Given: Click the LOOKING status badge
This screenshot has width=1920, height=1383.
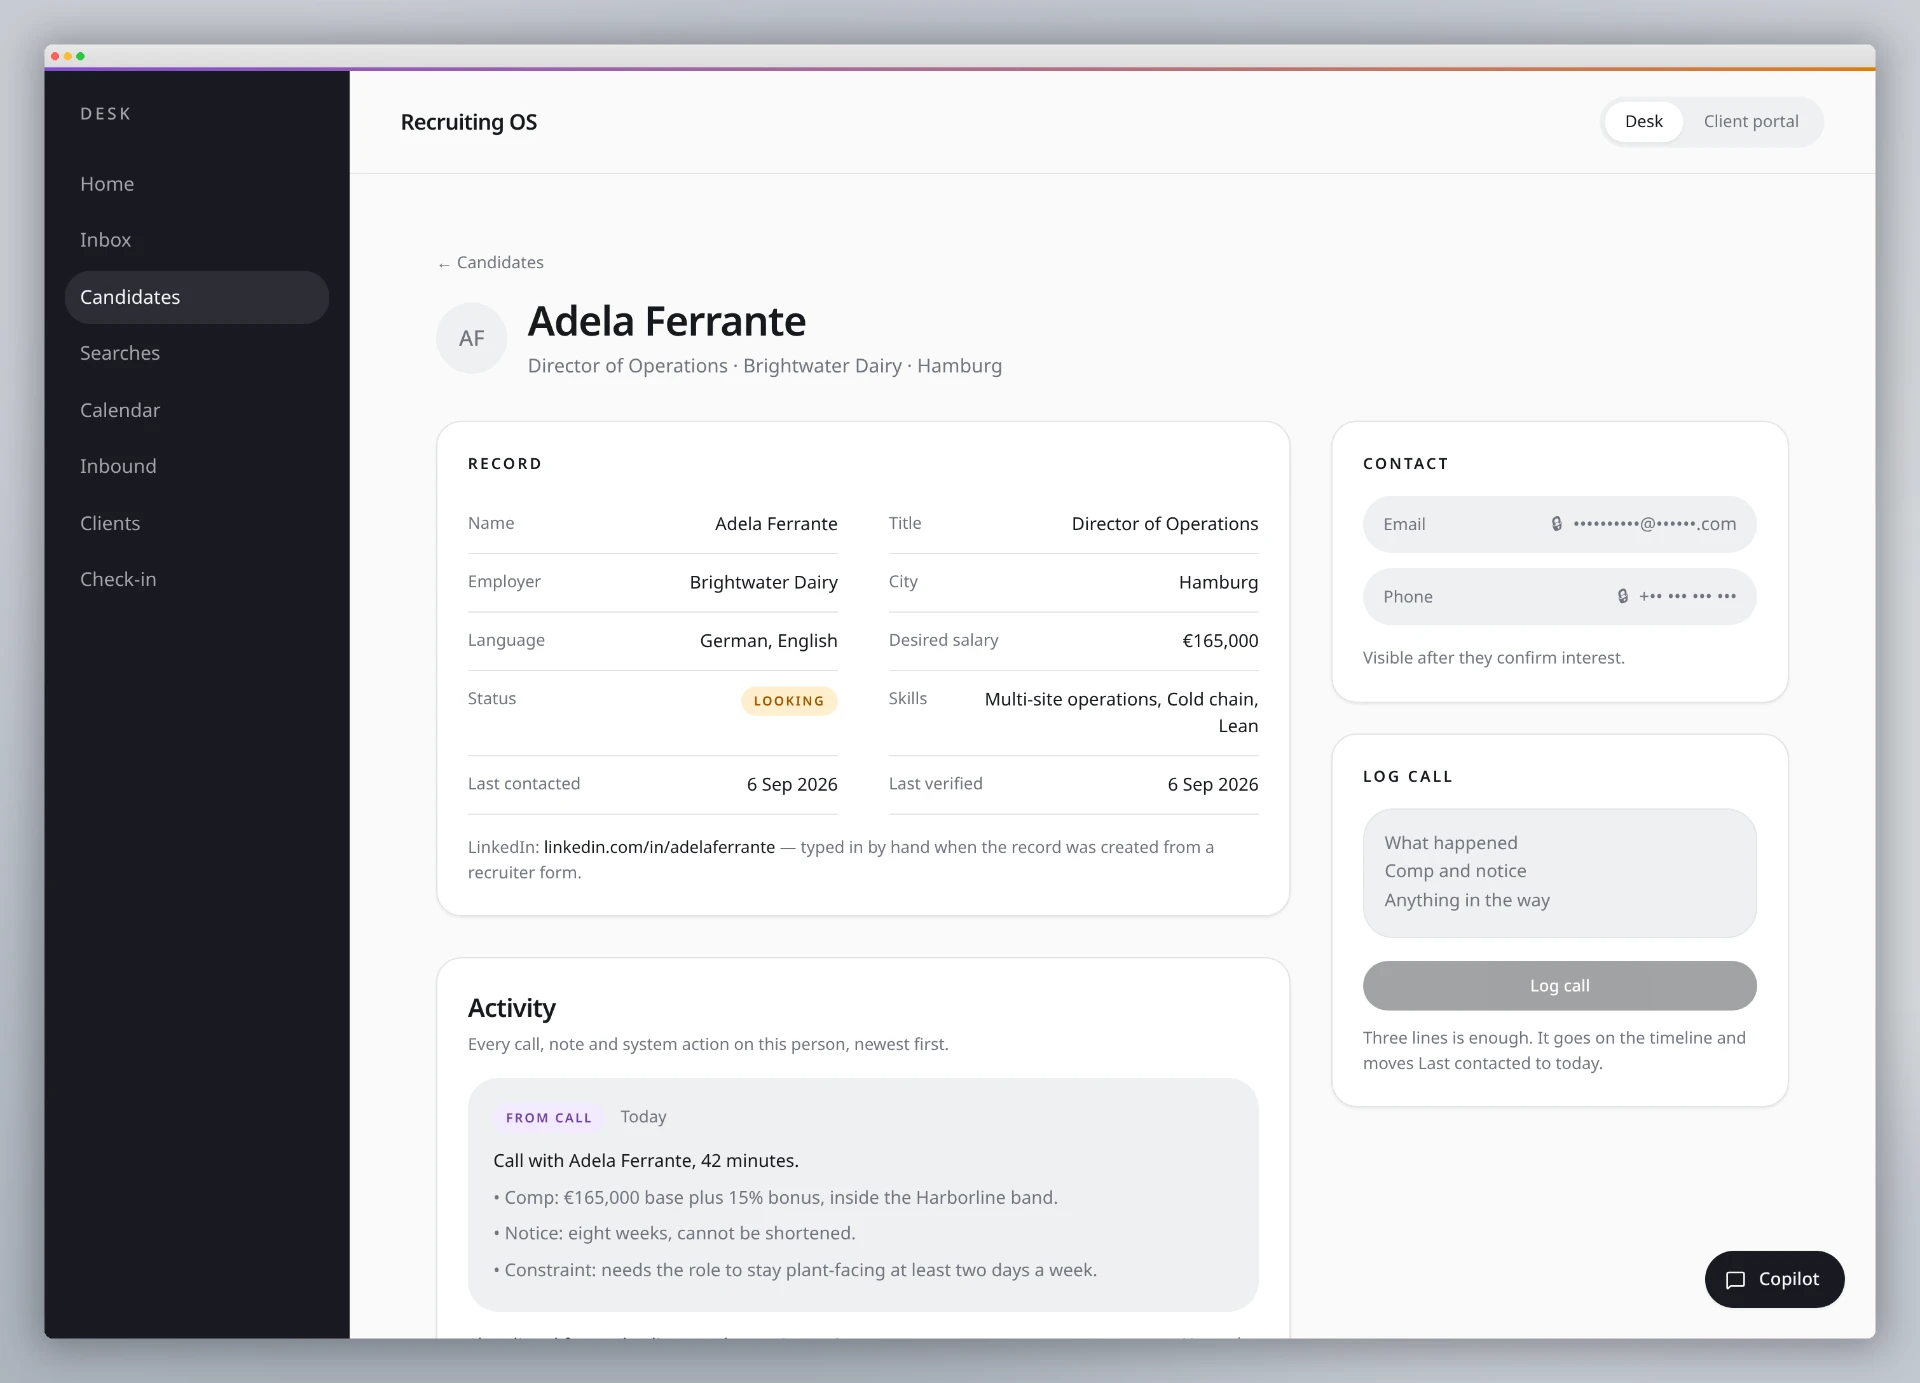Looking at the screenshot, I should pyautogui.click(x=789, y=701).
